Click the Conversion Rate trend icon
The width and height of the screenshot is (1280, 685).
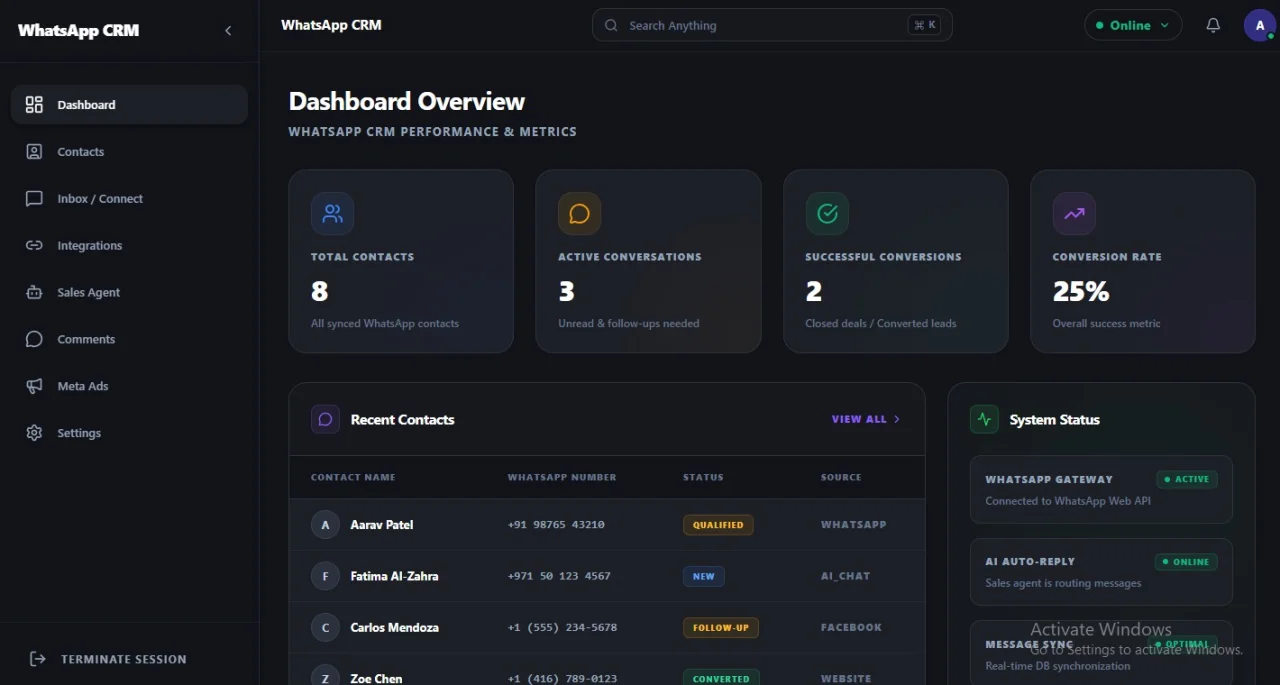pos(1074,213)
